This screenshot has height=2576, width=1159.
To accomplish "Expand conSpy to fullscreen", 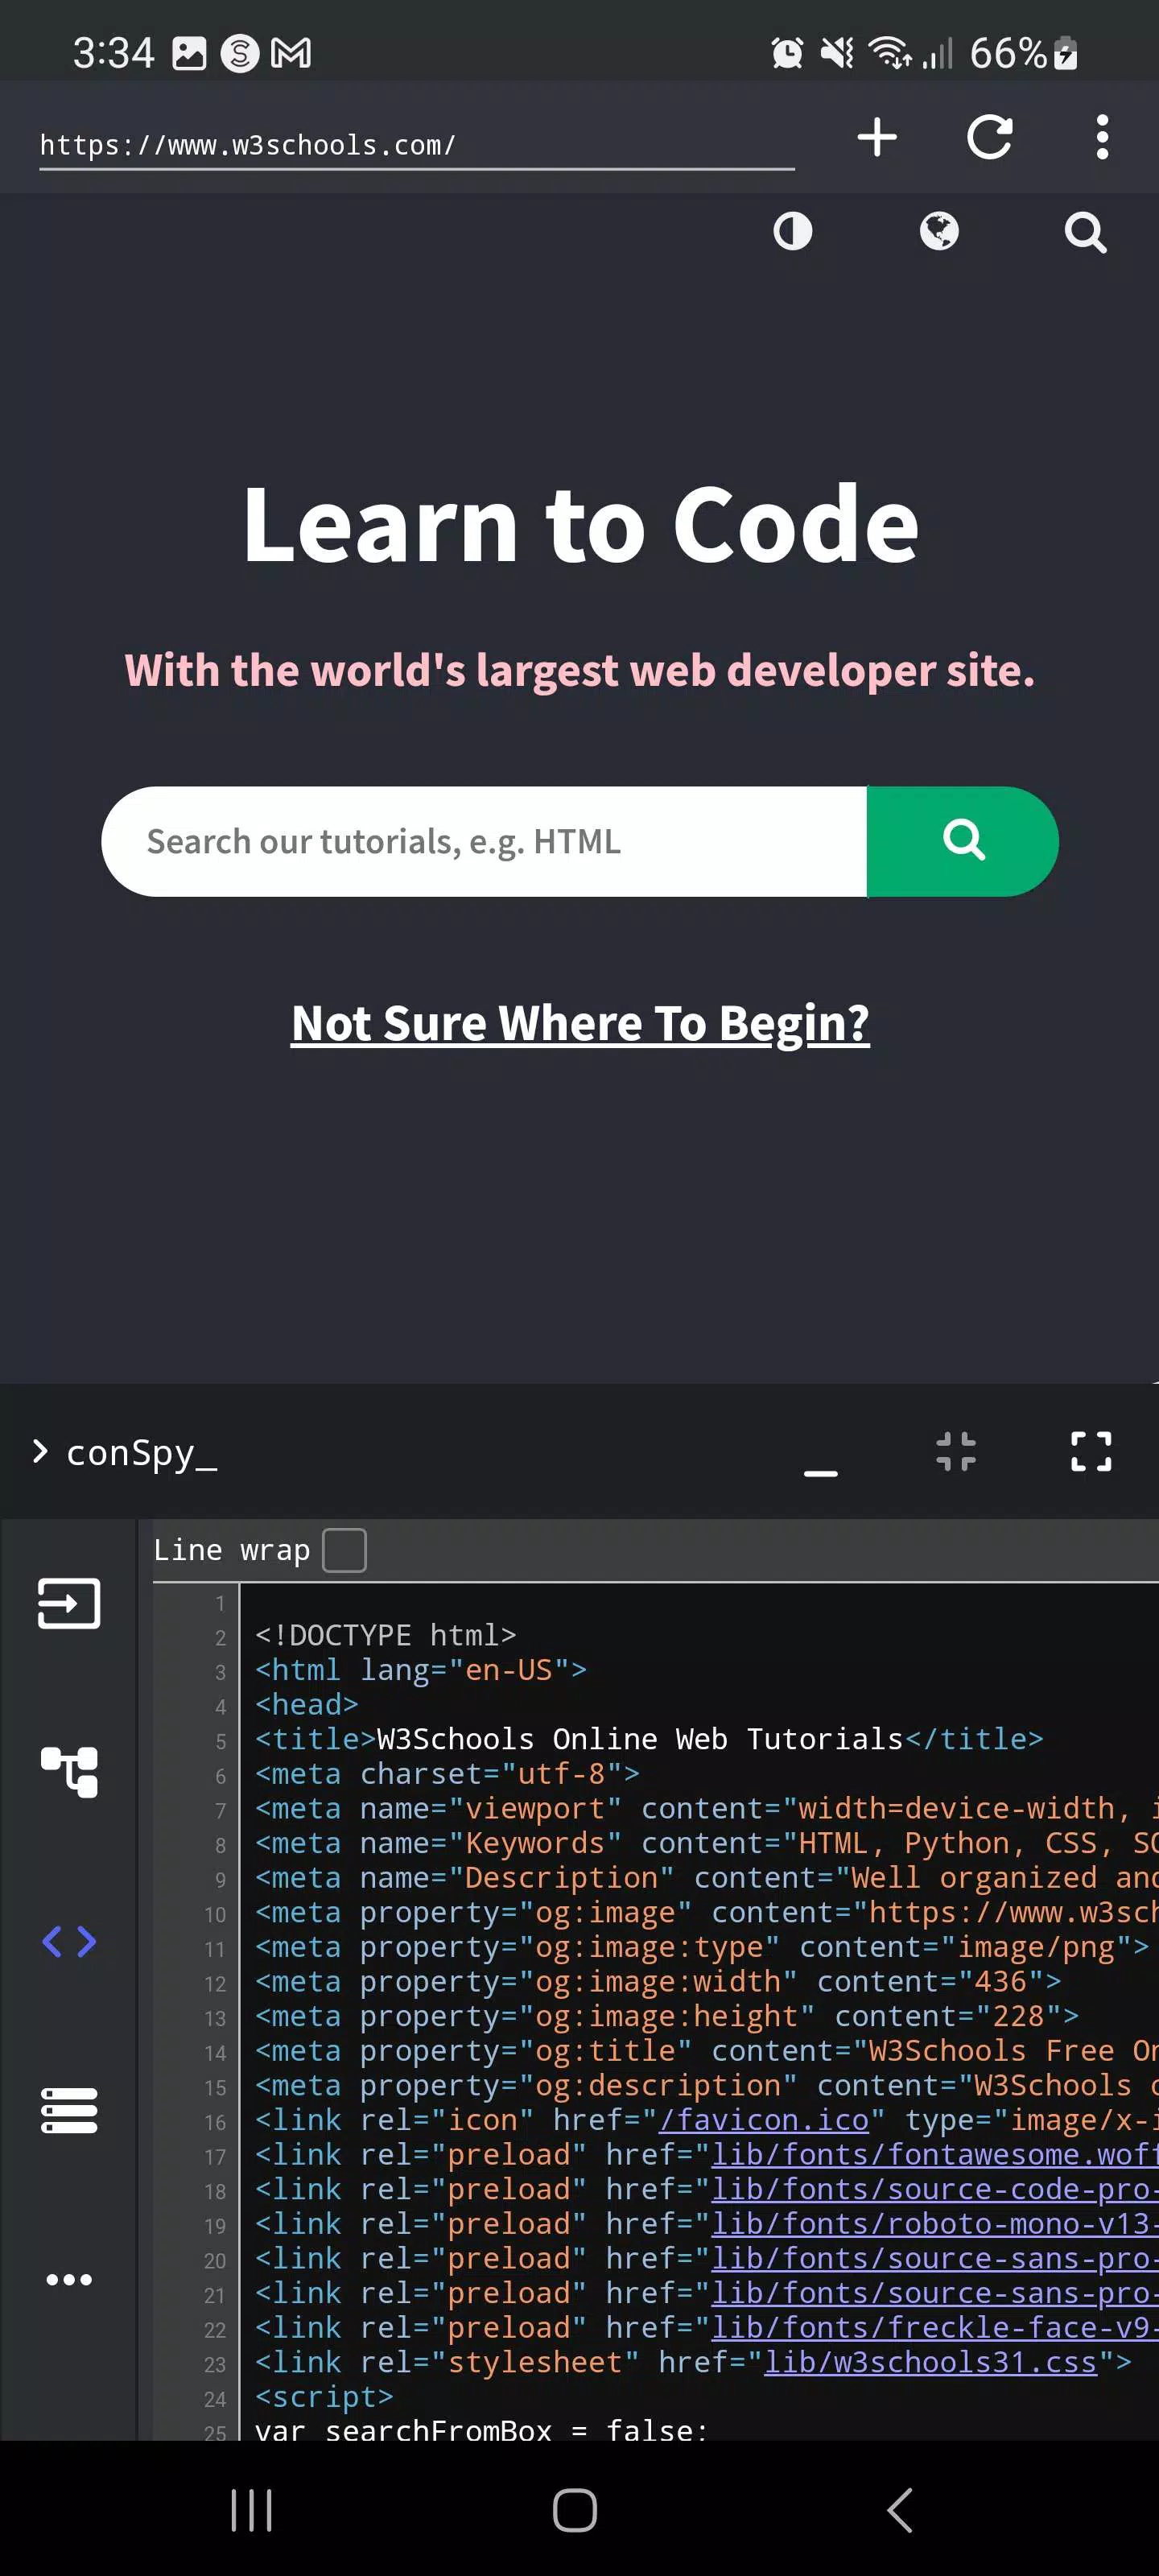I will [1091, 1451].
